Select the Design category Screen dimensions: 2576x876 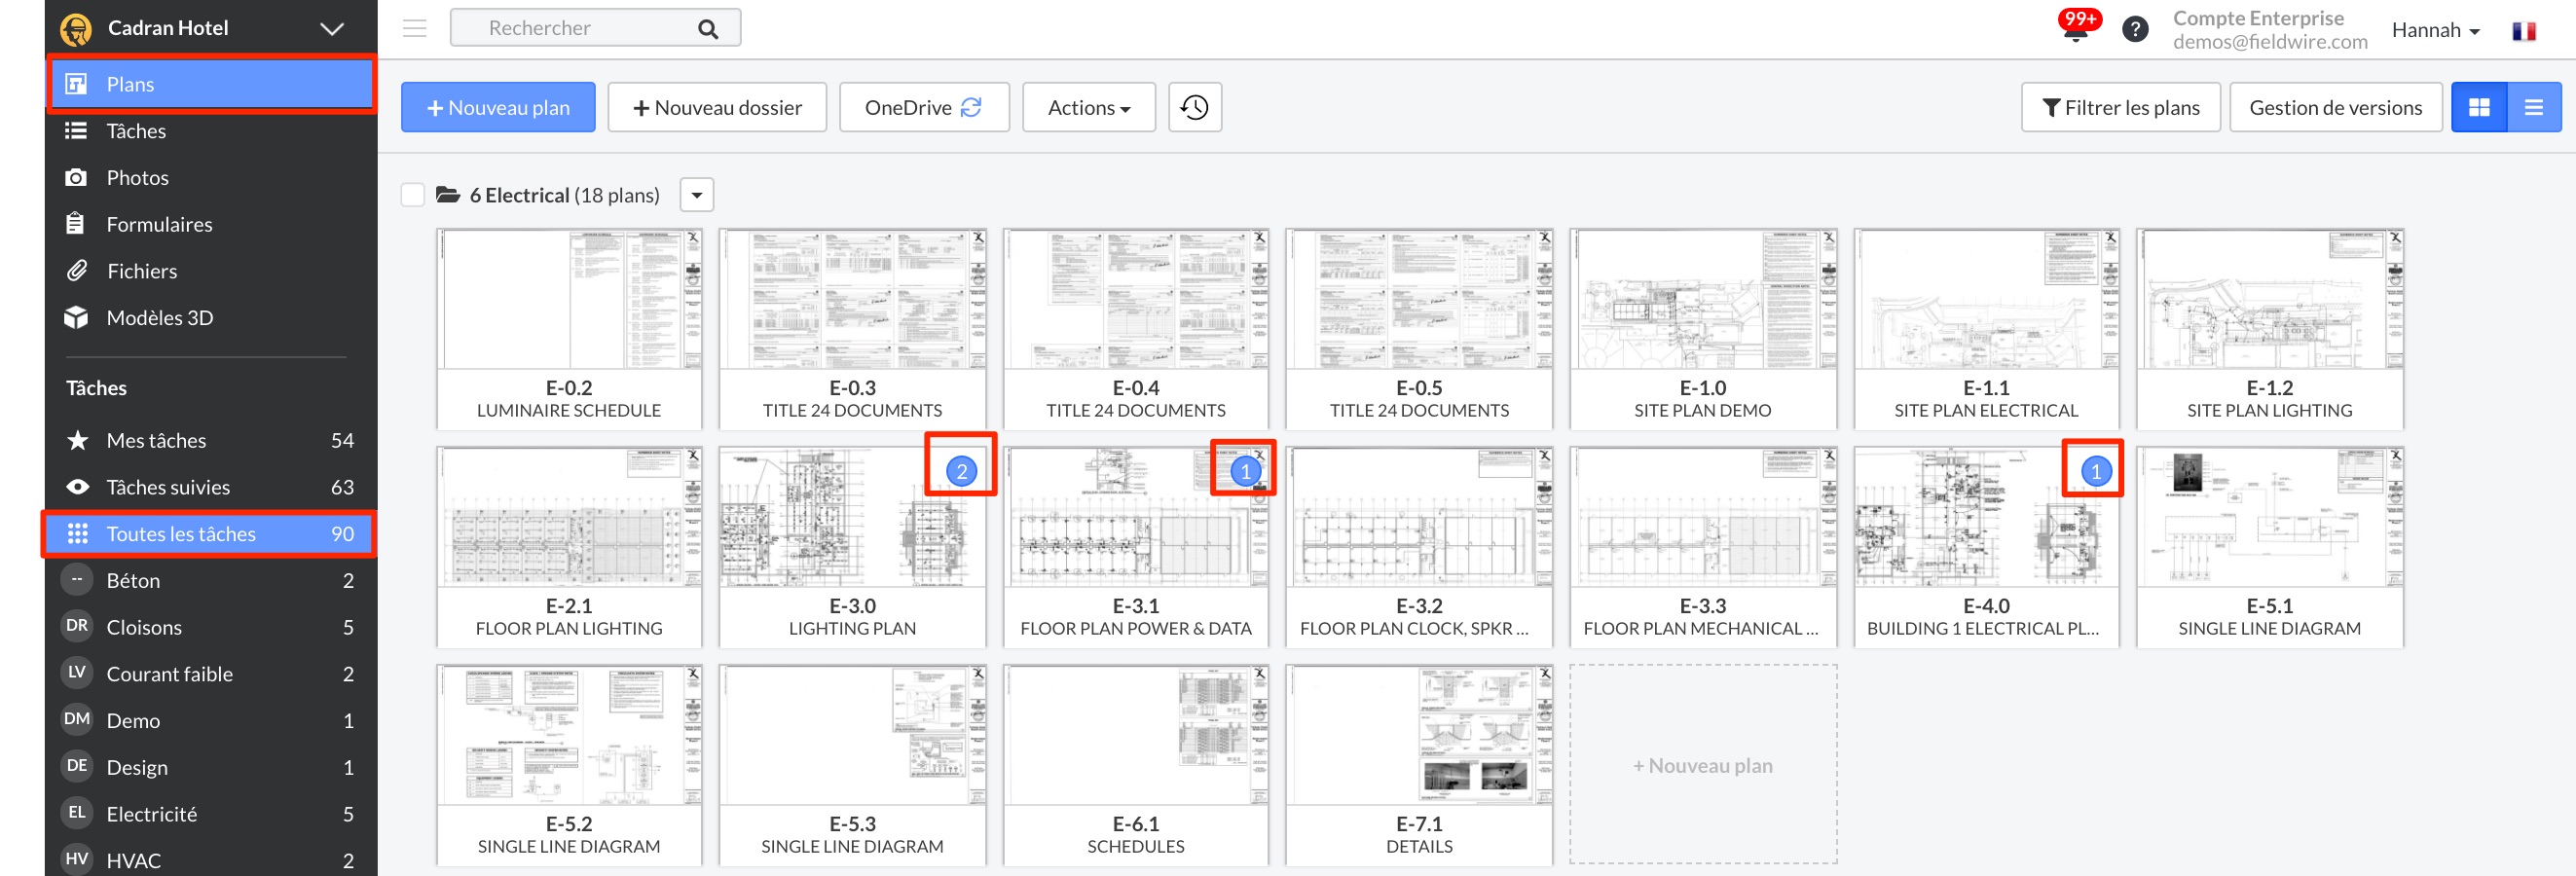click(x=211, y=767)
